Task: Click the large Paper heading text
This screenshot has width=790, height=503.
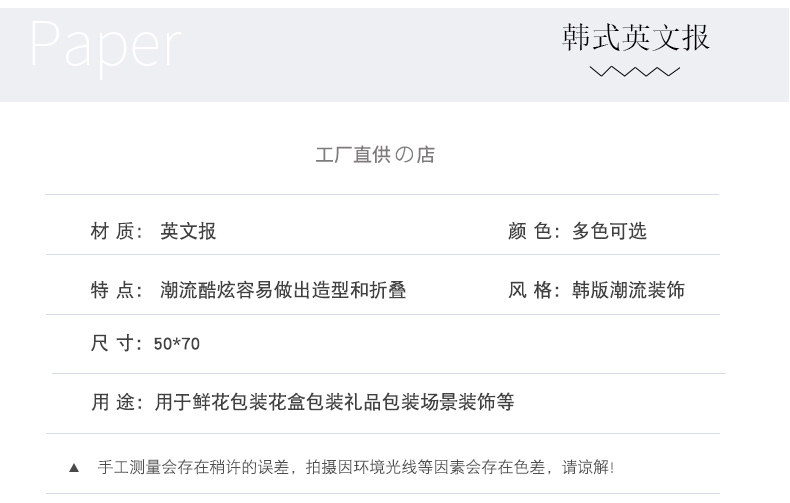Action: point(105,44)
